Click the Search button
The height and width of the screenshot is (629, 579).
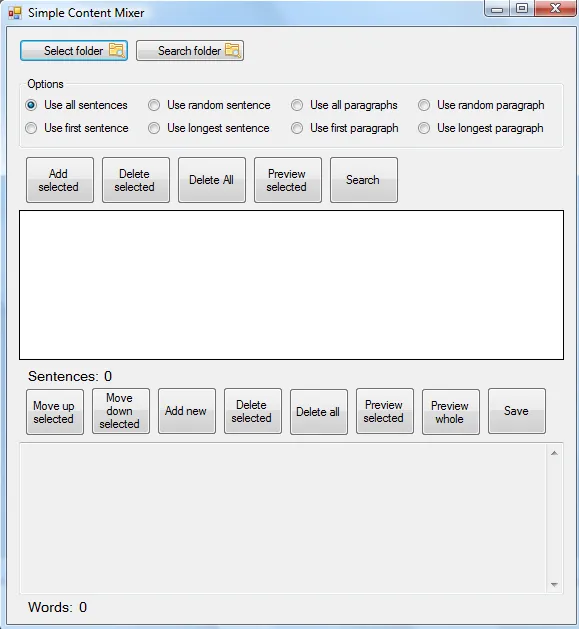[364, 180]
